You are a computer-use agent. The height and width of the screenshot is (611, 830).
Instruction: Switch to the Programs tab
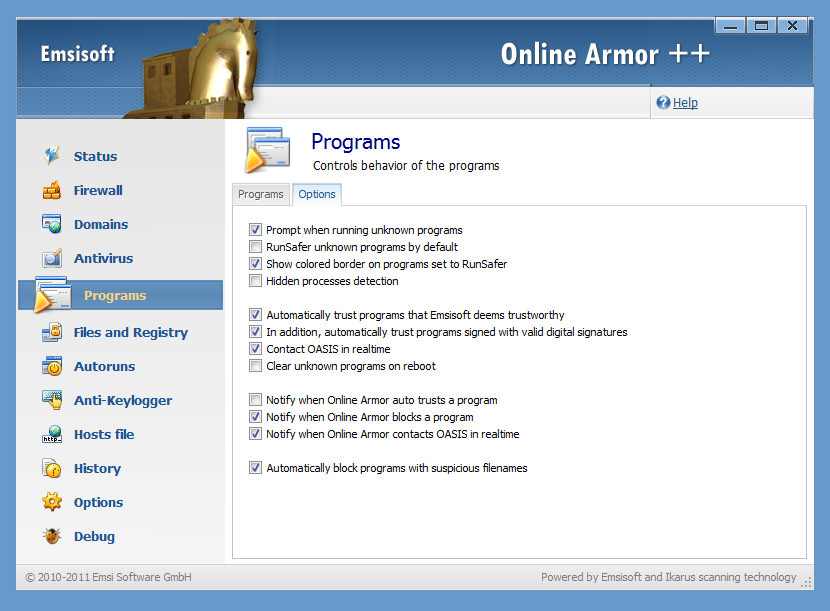tap(260, 194)
